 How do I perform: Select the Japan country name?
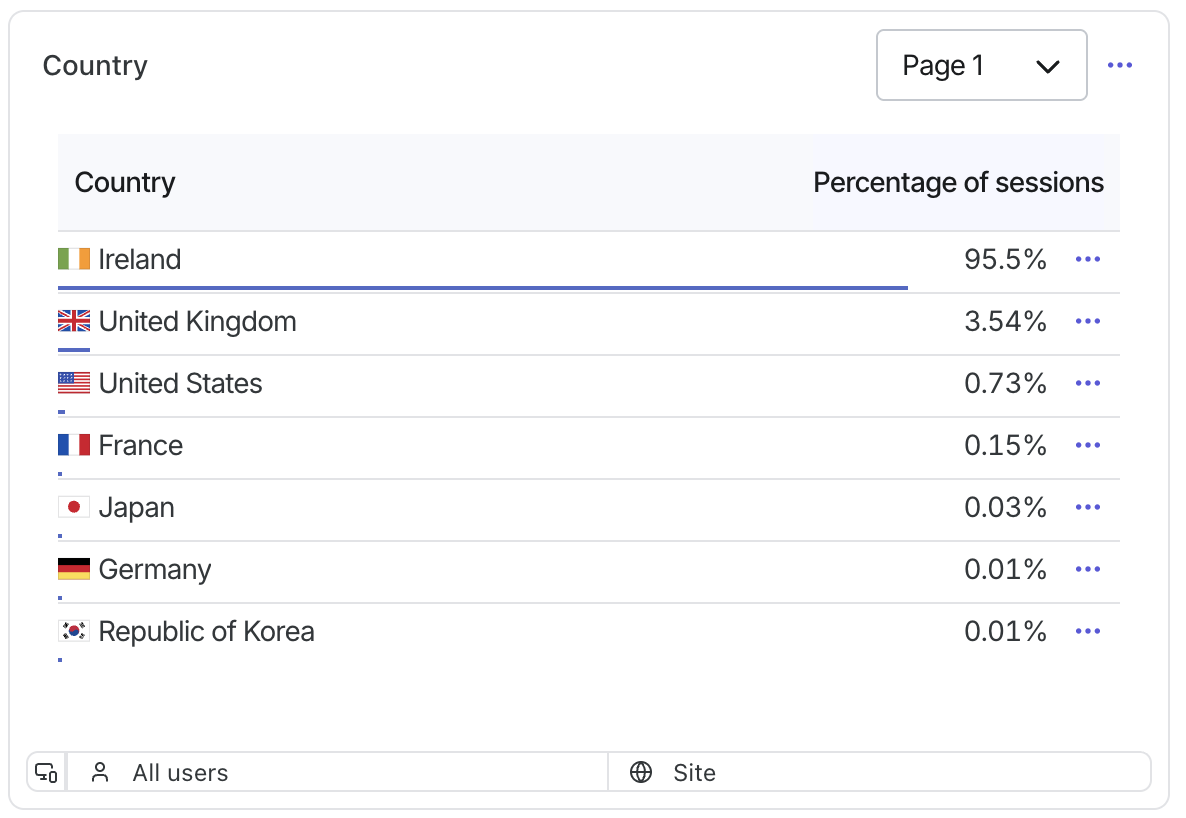(137, 508)
